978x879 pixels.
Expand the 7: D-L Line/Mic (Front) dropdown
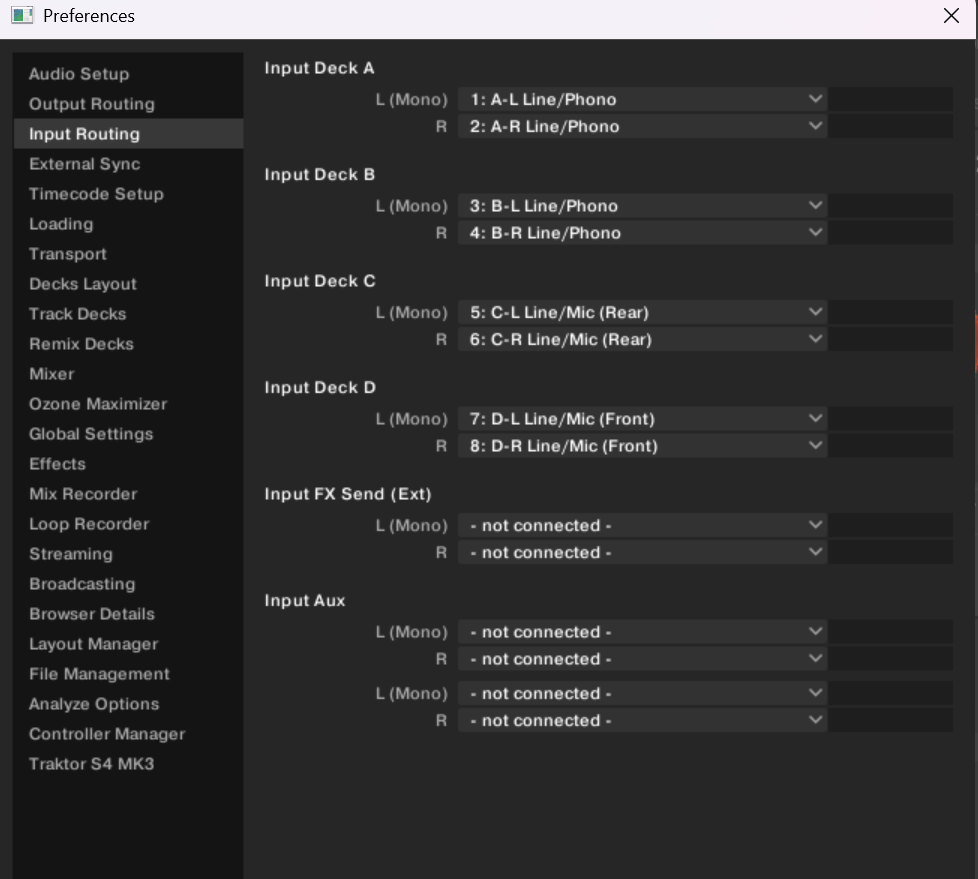(642, 419)
